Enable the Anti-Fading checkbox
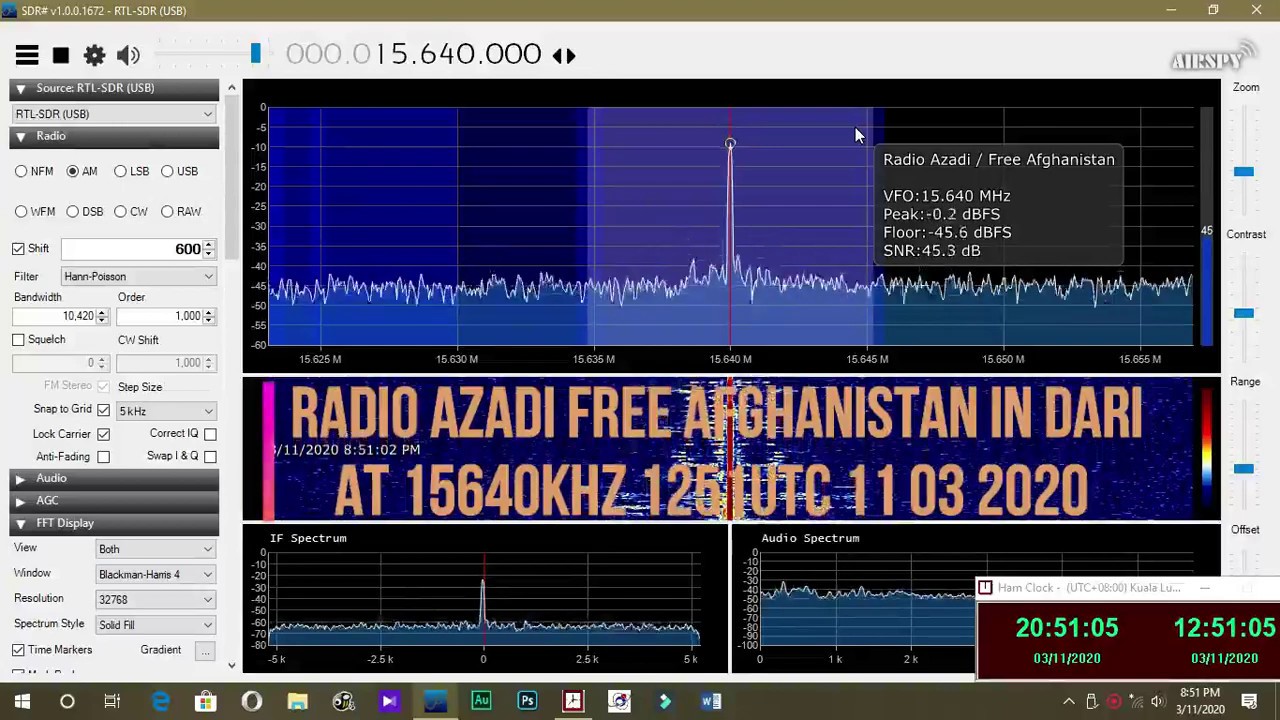1280x720 pixels. tap(103, 457)
